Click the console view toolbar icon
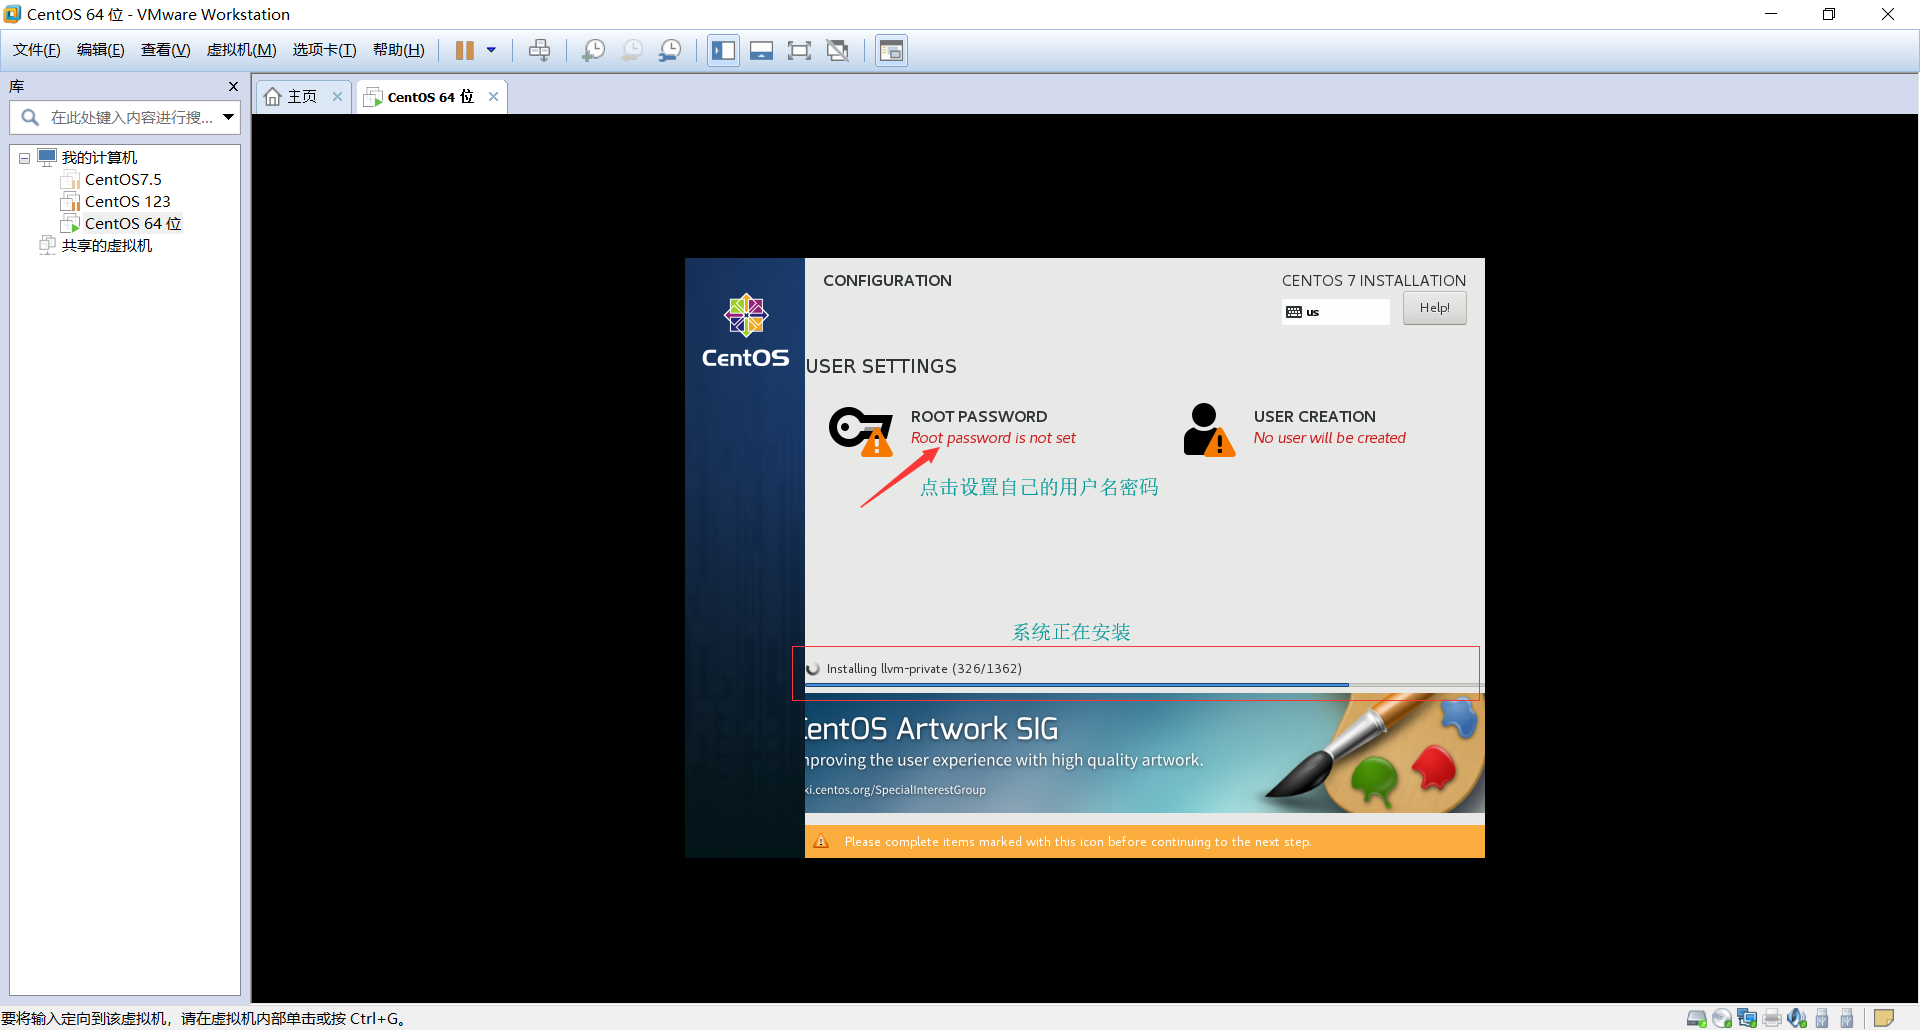 click(x=891, y=50)
